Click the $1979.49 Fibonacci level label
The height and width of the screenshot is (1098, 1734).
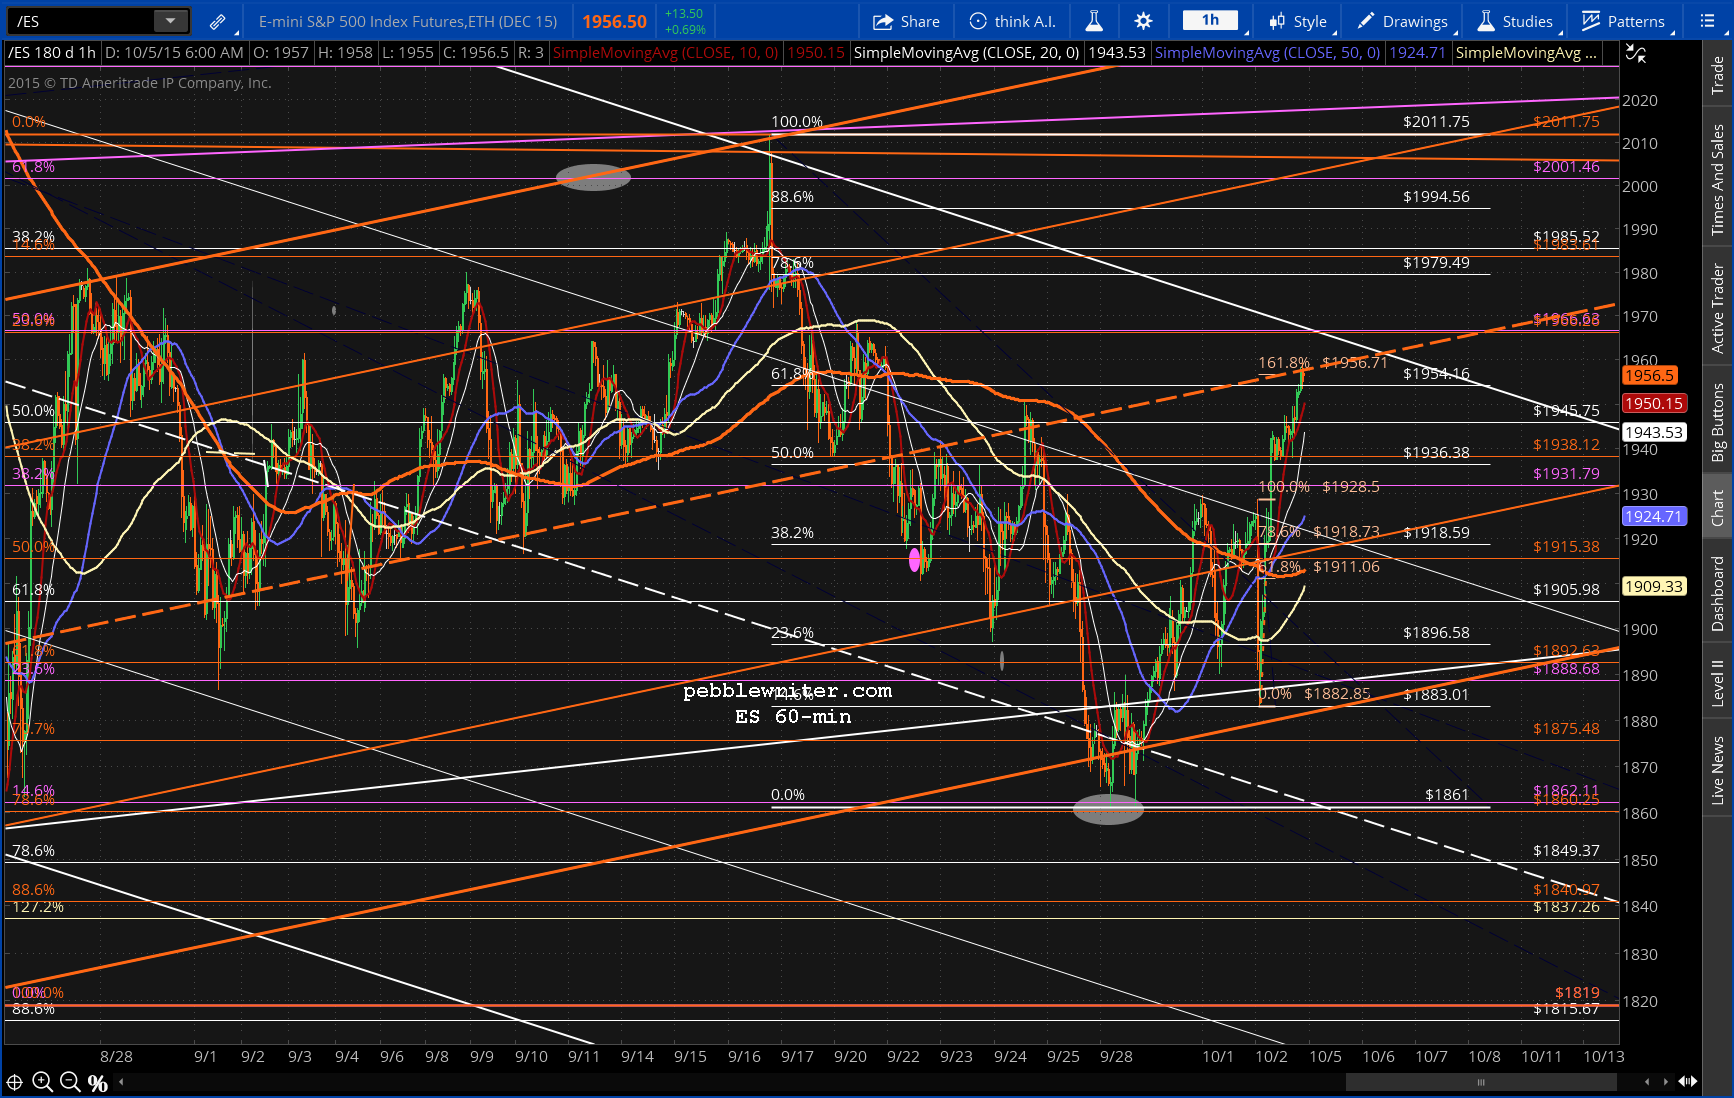tap(1436, 263)
